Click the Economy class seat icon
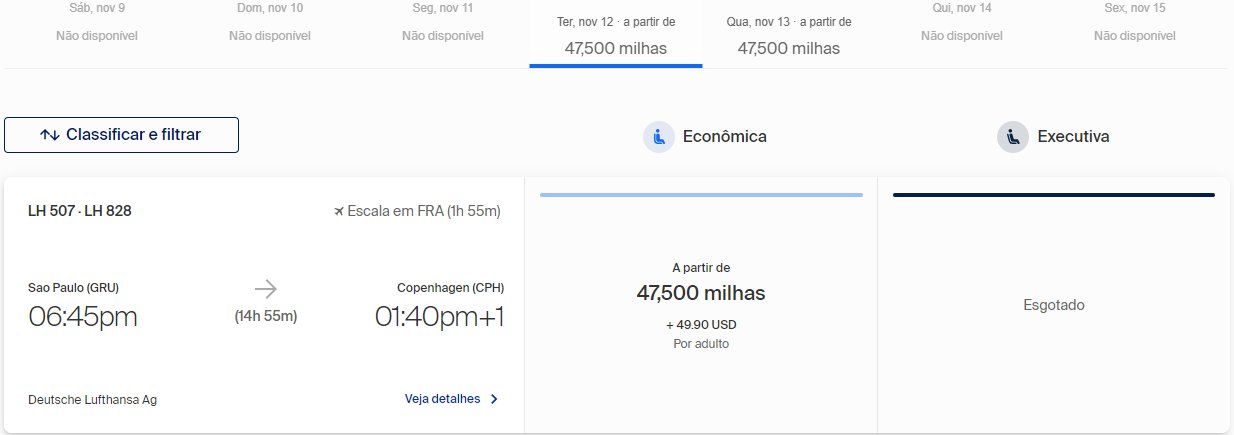The width and height of the screenshot is (1234, 435). point(659,137)
